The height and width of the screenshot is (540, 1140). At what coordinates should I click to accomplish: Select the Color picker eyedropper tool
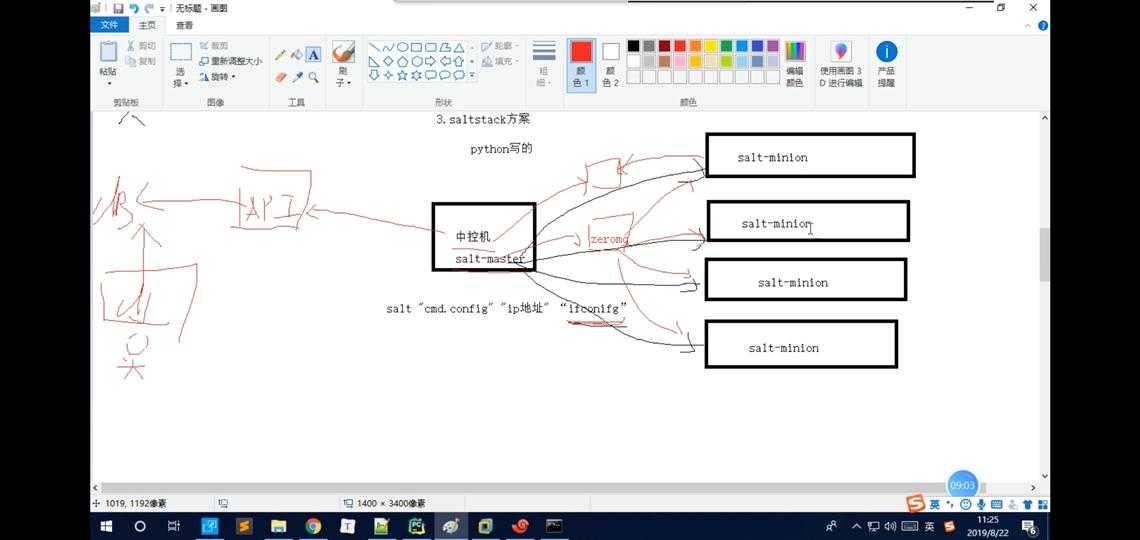pyautogui.click(x=297, y=77)
